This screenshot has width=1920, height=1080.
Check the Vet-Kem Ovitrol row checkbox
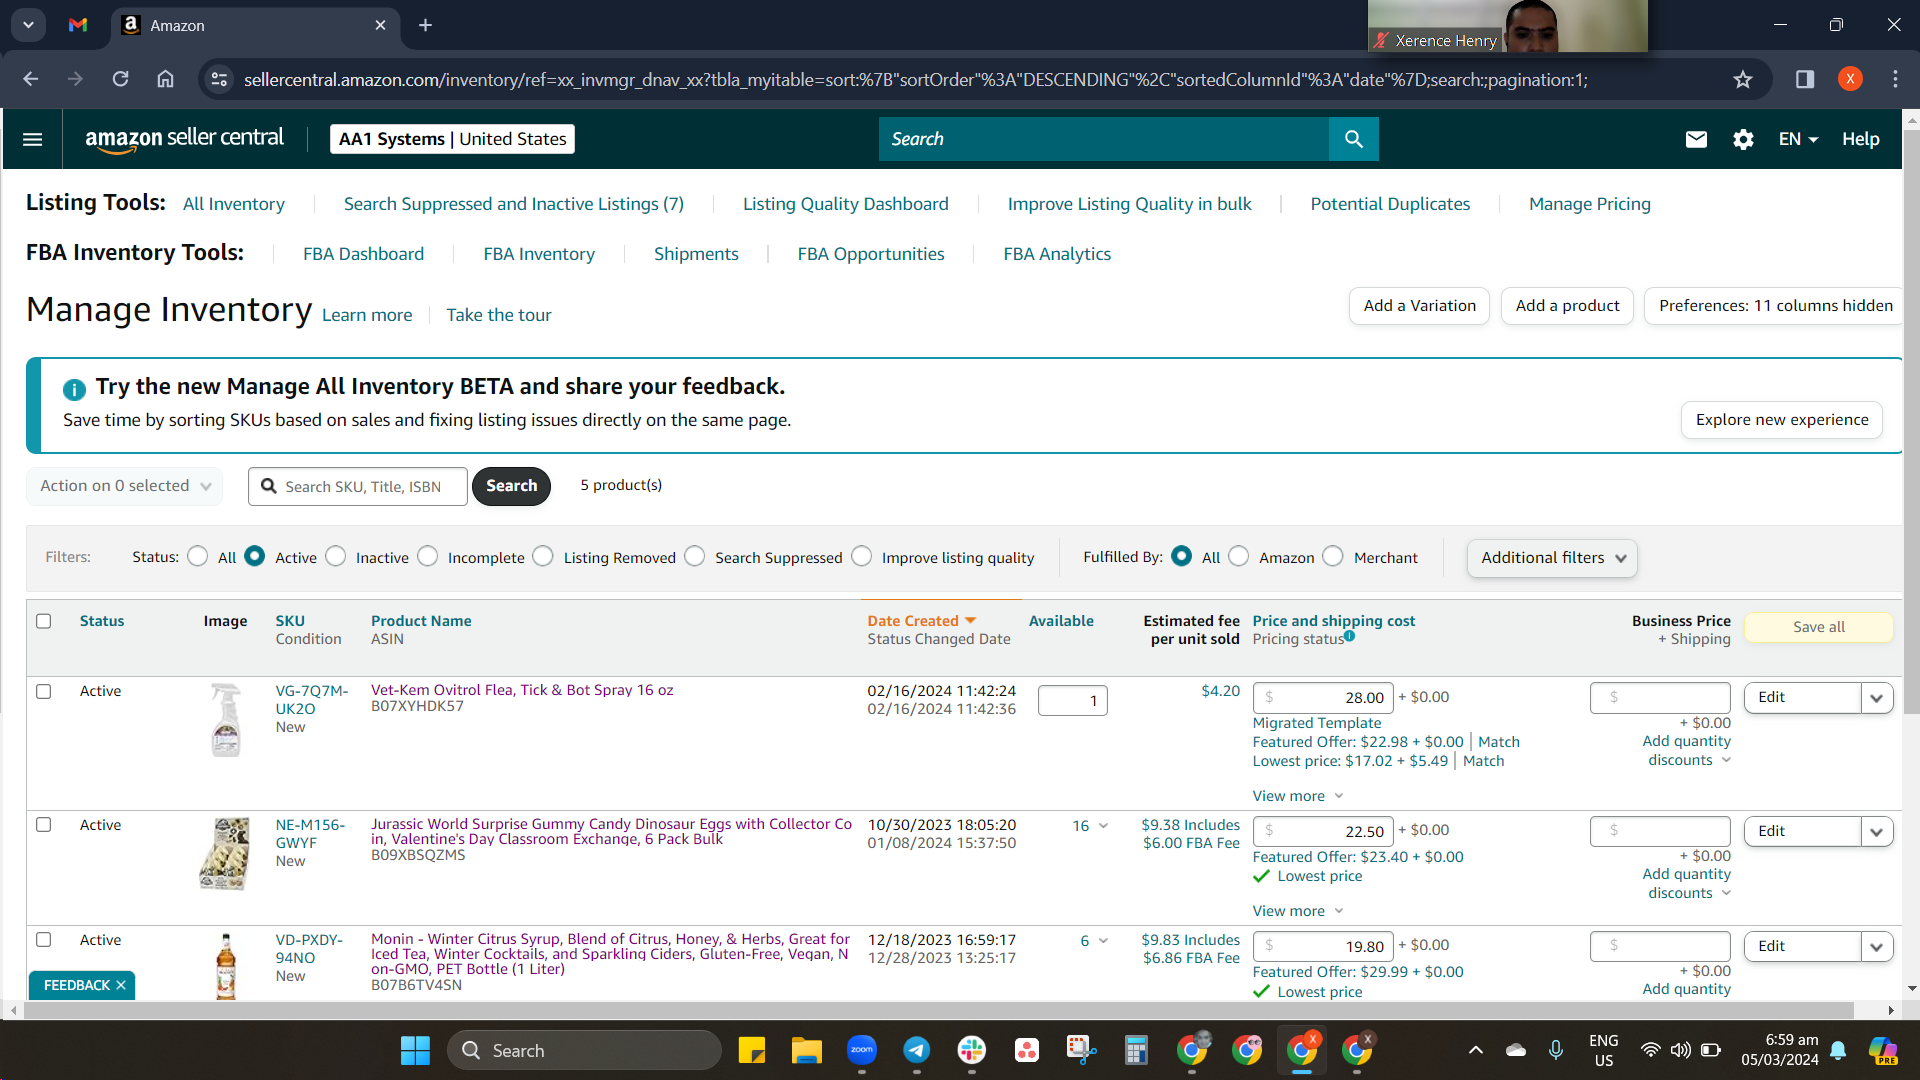[x=44, y=691]
